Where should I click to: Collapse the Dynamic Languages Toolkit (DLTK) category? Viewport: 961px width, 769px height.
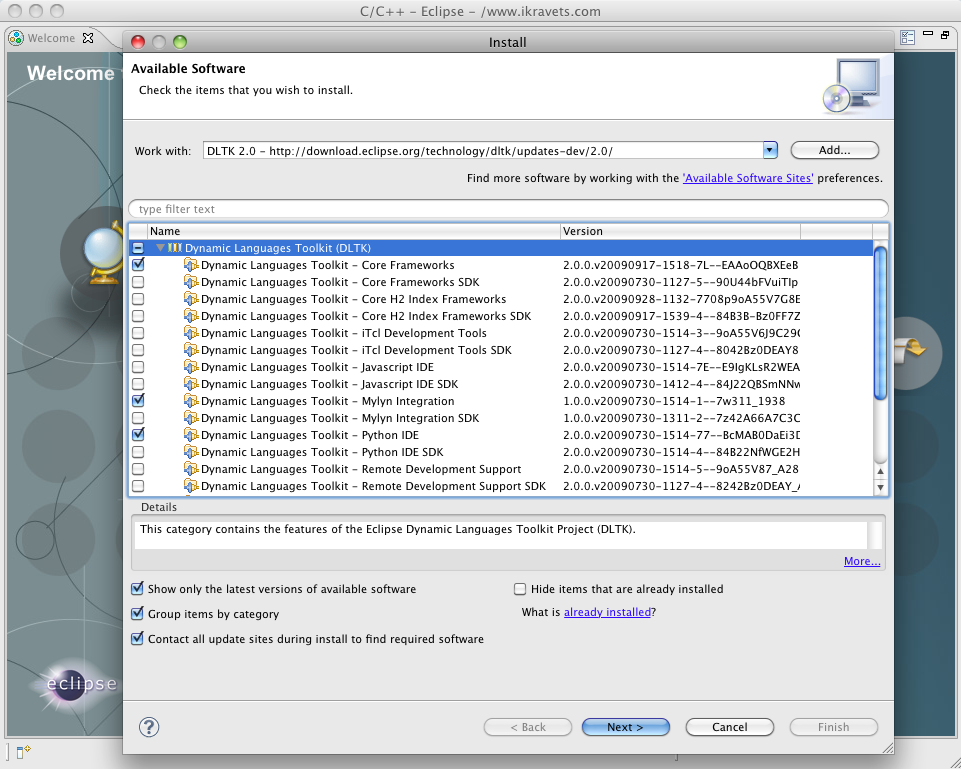(x=160, y=248)
